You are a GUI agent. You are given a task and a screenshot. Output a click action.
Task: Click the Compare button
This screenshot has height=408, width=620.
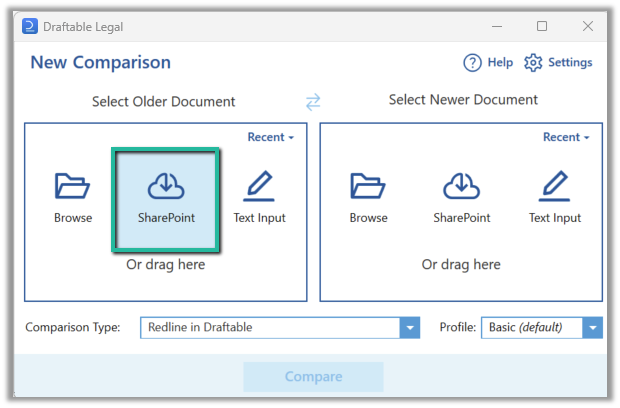313,377
